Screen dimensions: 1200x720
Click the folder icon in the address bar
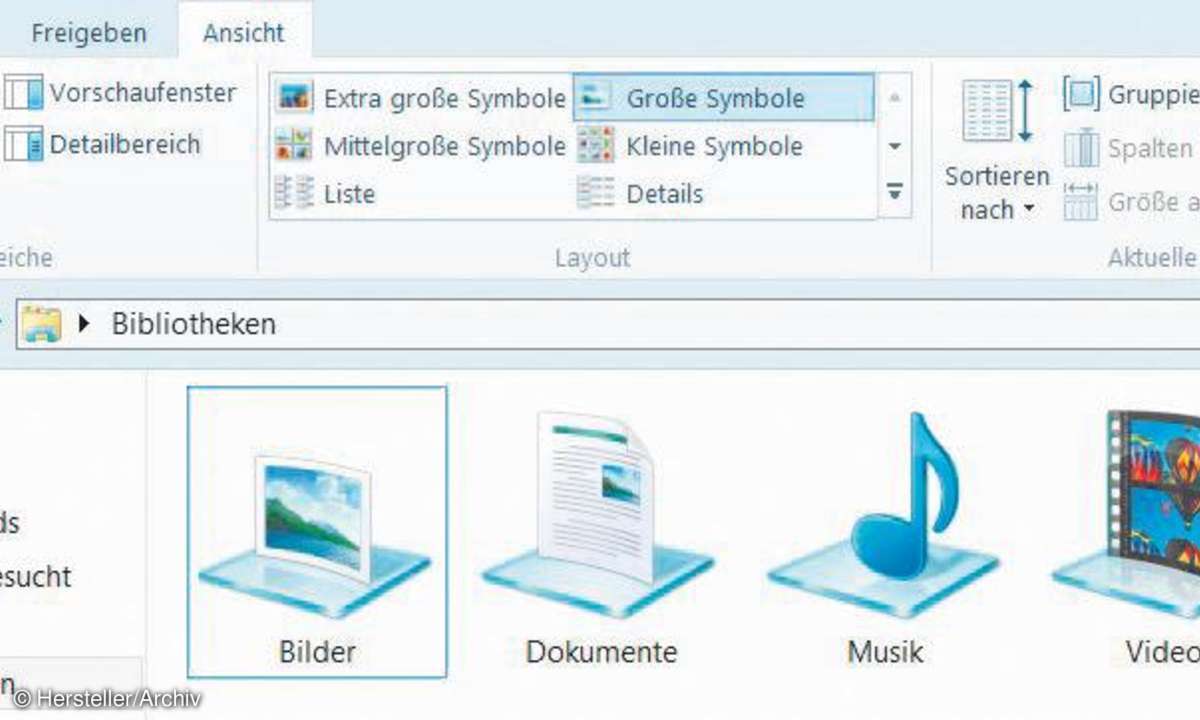pyautogui.click(x=41, y=324)
